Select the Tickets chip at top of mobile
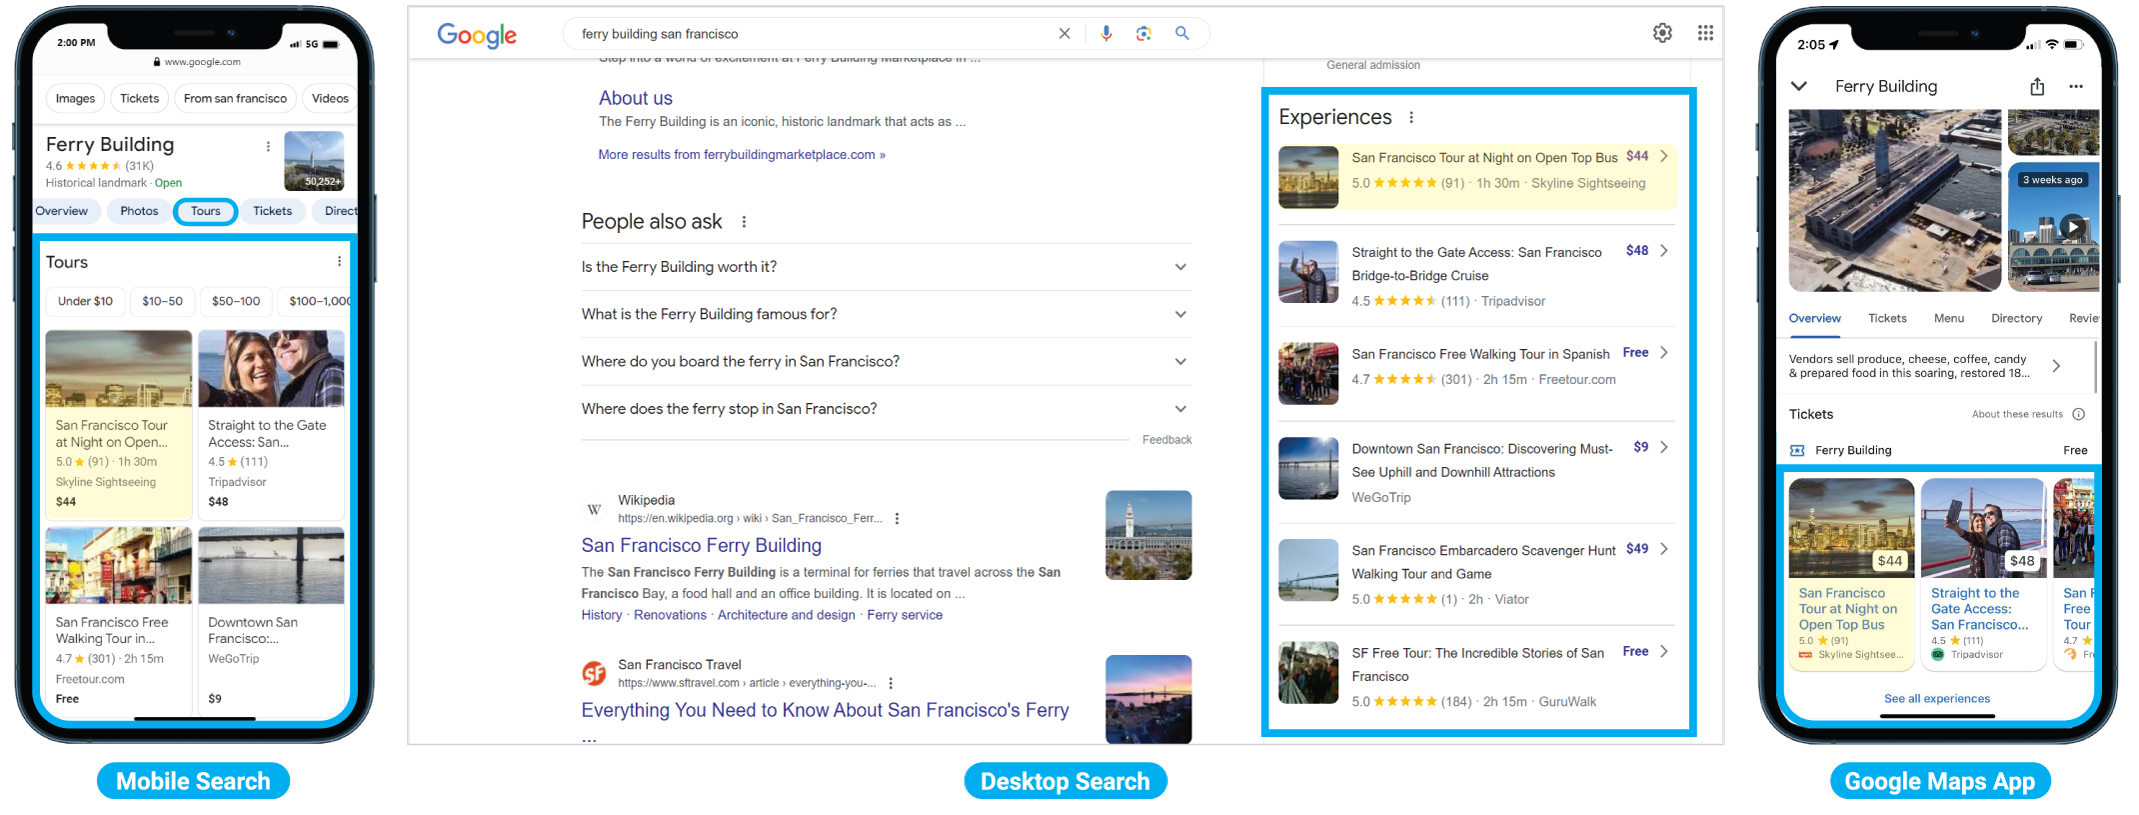2139x815 pixels. pyautogui.click(x=139, y=99)
